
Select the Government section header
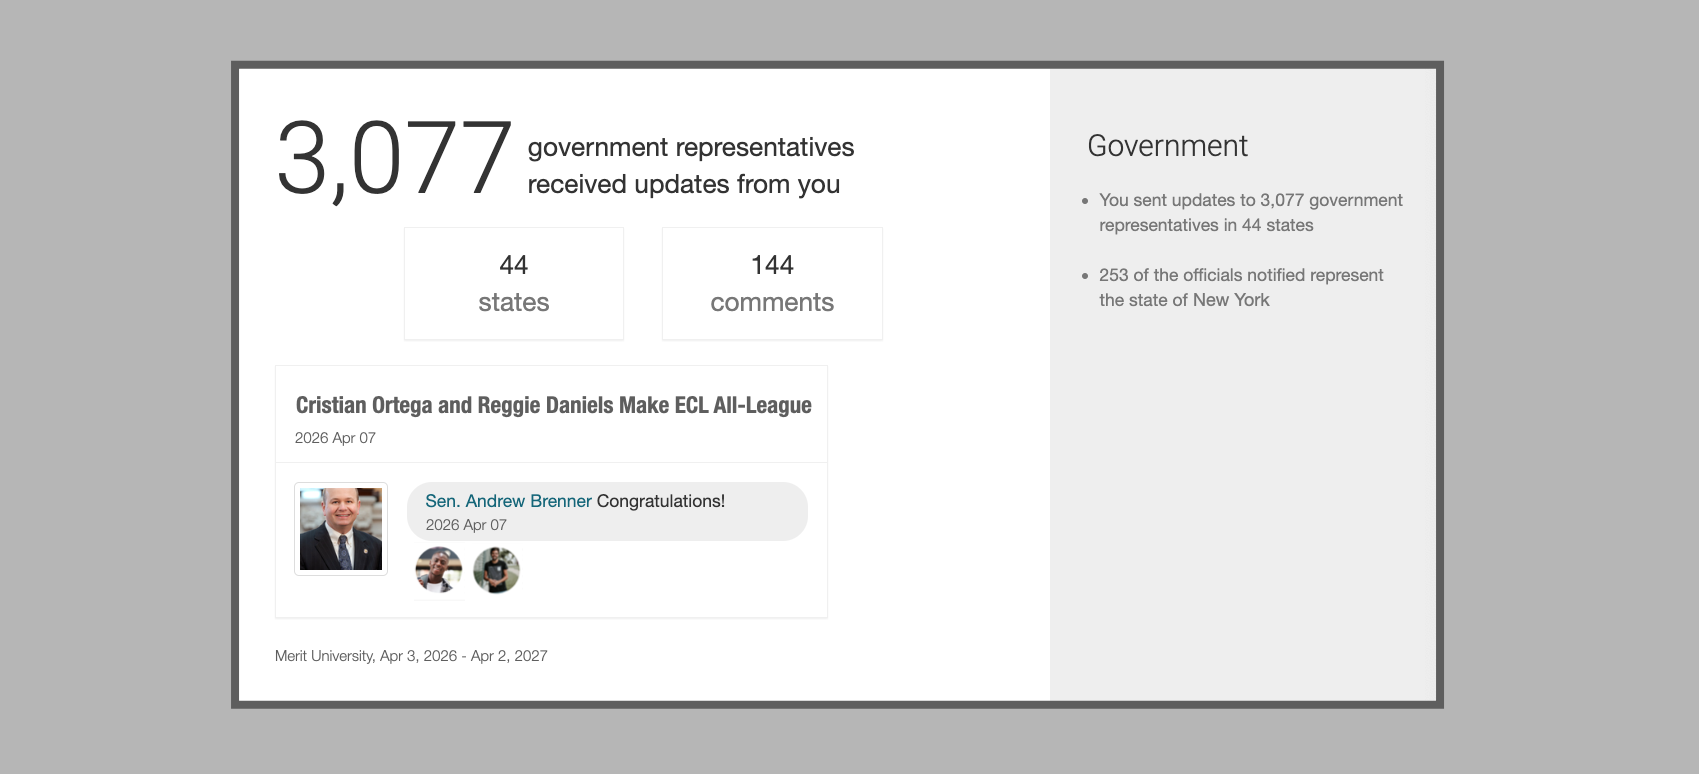pyautogui.click(x=1167, y=146)
